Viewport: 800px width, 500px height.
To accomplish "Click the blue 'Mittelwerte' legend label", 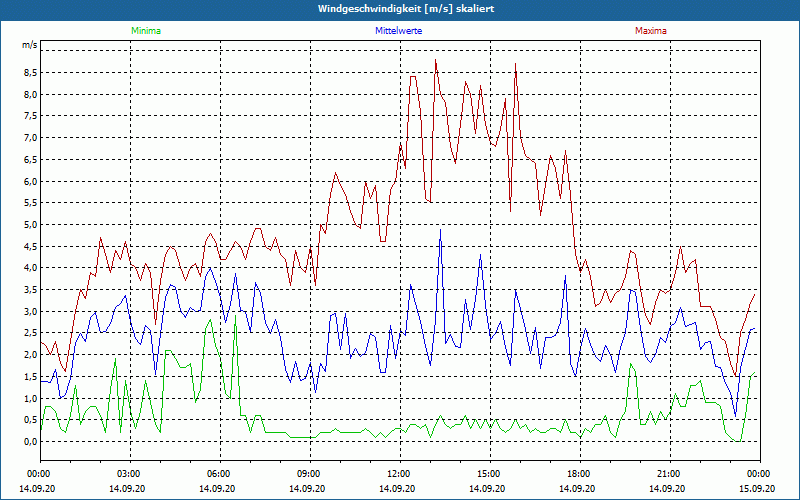I will [x=398, y=31].
